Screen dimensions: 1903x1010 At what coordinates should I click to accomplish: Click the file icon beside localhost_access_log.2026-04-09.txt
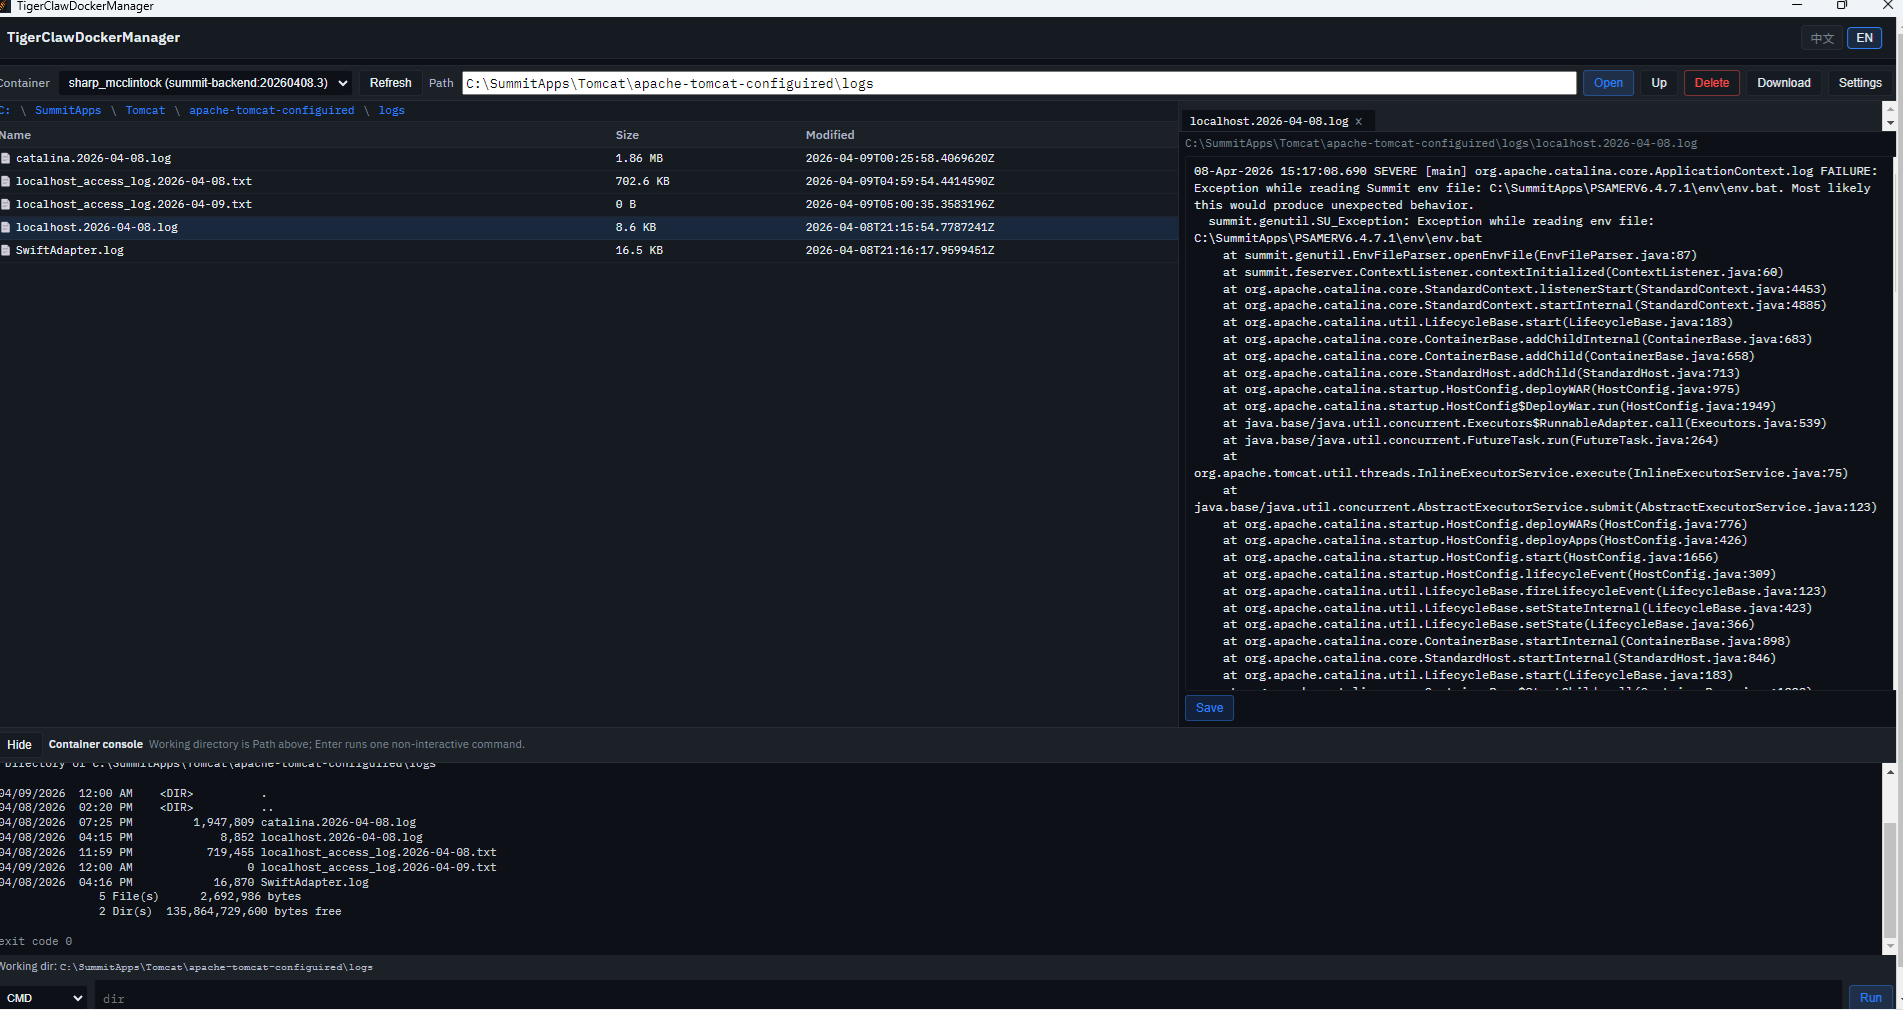coord(6,204)
